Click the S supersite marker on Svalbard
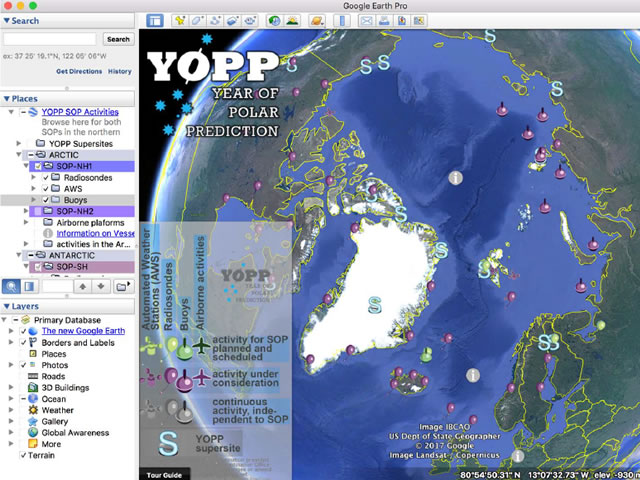This screenshot has height=480, width=640. [x=484, y=270]
